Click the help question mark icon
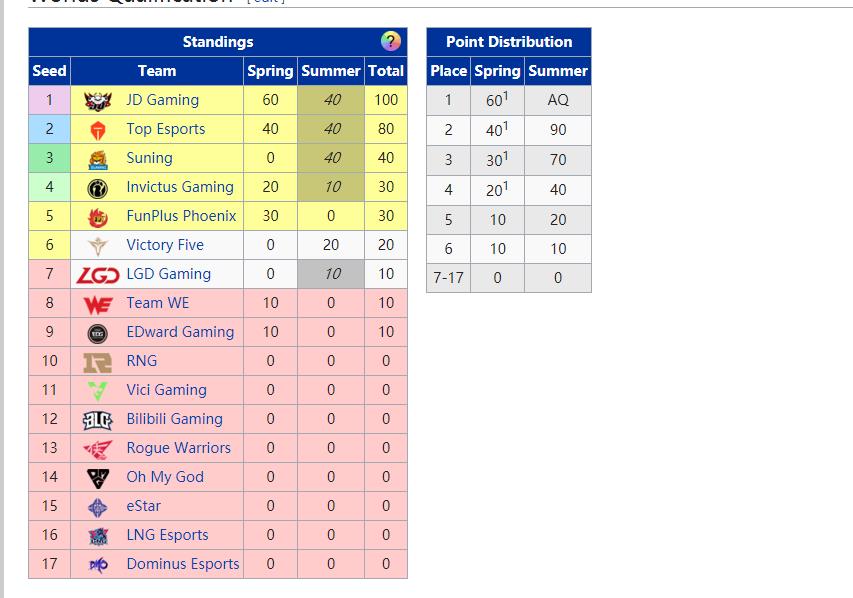The width and height of the screenshot is (853, 598). (x=391, y=41)
